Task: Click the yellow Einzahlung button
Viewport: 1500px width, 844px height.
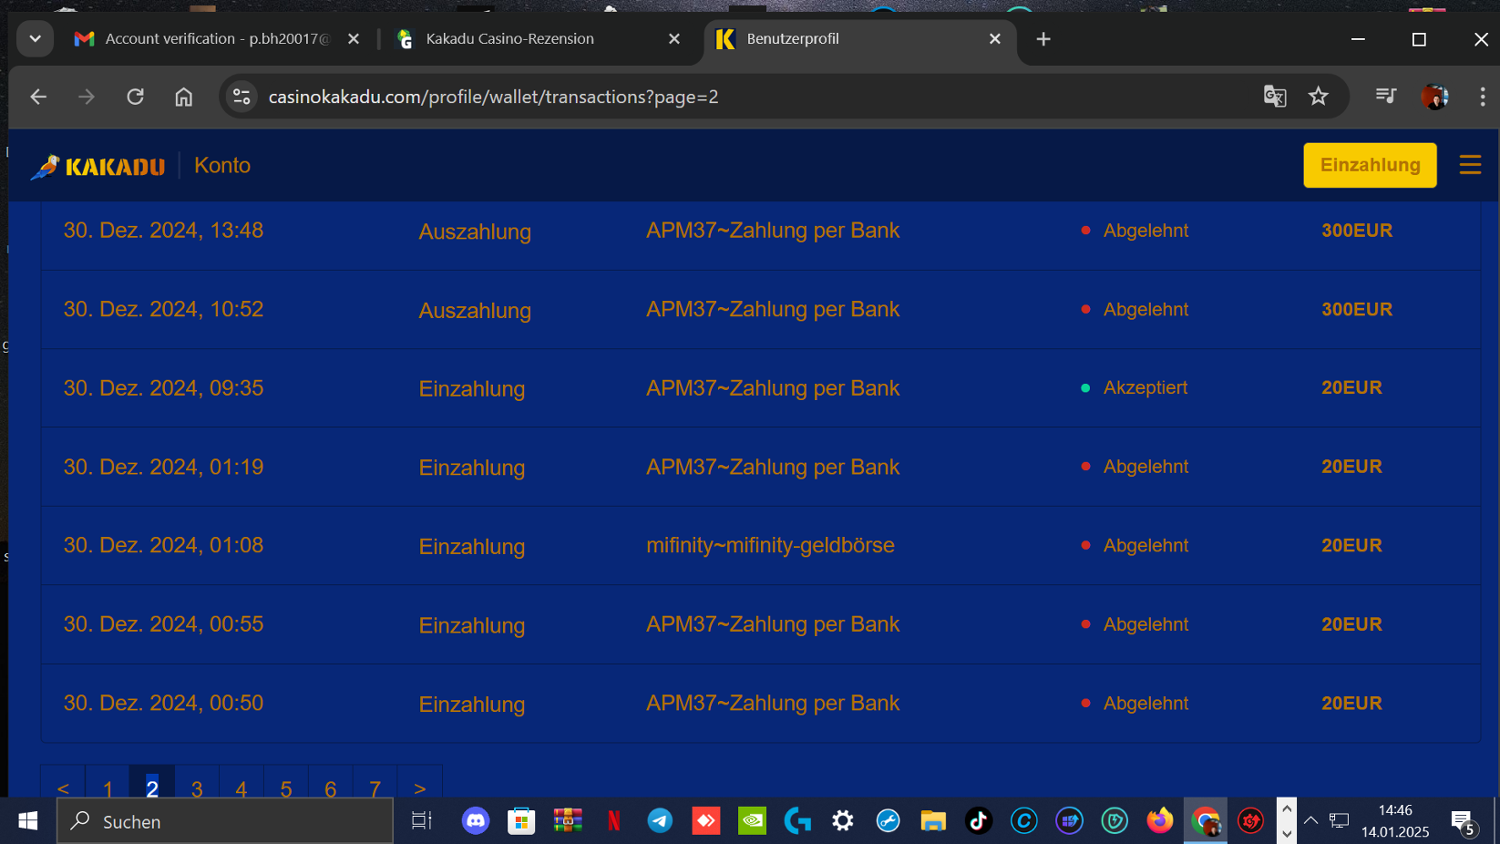Action: pyautogui.click(x=1369, y=165)
